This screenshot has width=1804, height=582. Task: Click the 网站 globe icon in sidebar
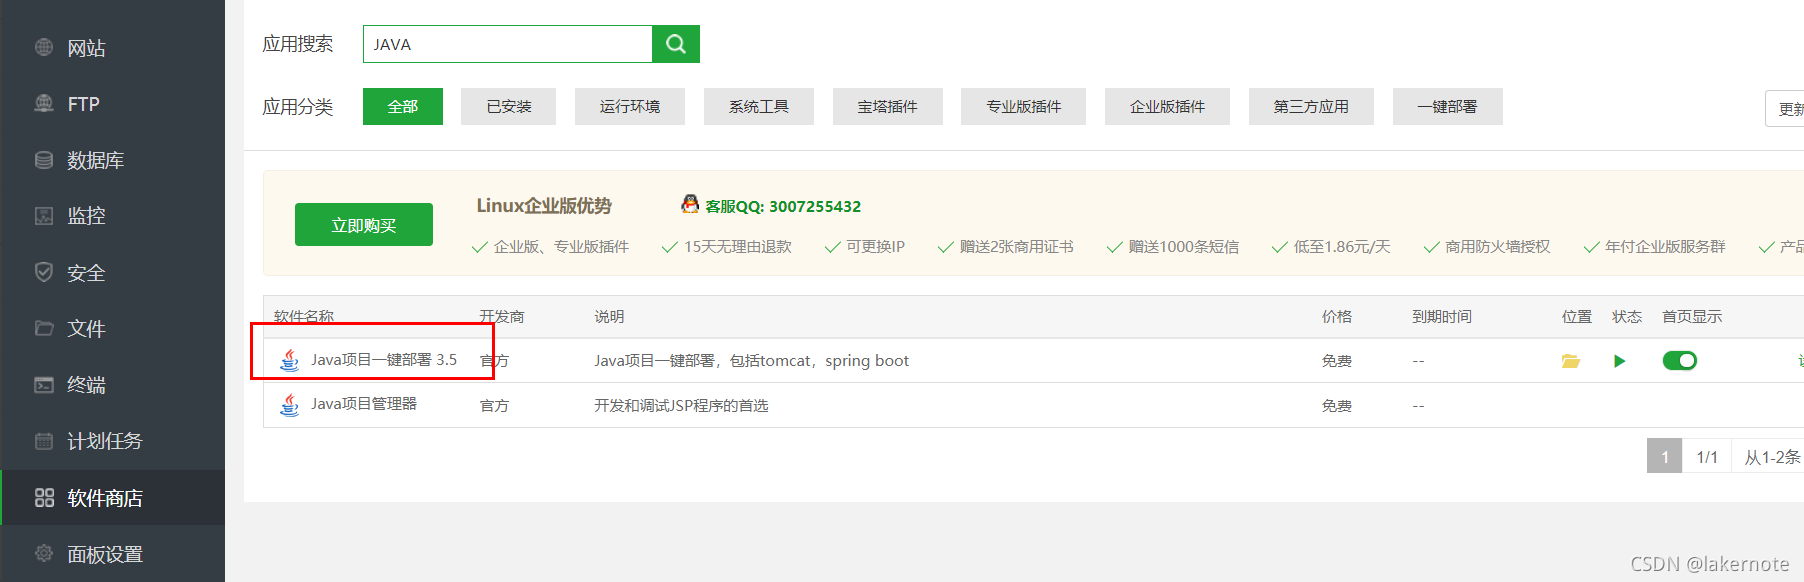click(x=44, y=47)
